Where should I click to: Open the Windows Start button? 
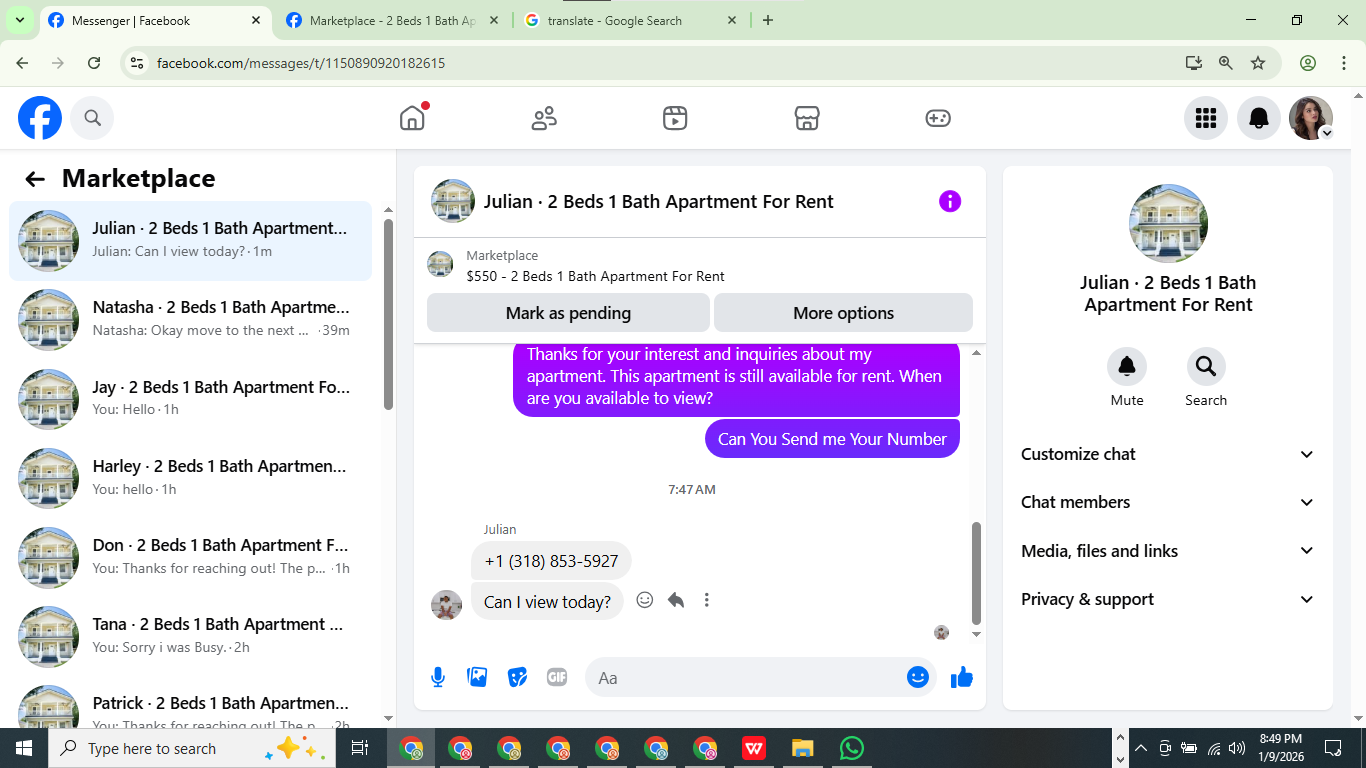(23, 748)
